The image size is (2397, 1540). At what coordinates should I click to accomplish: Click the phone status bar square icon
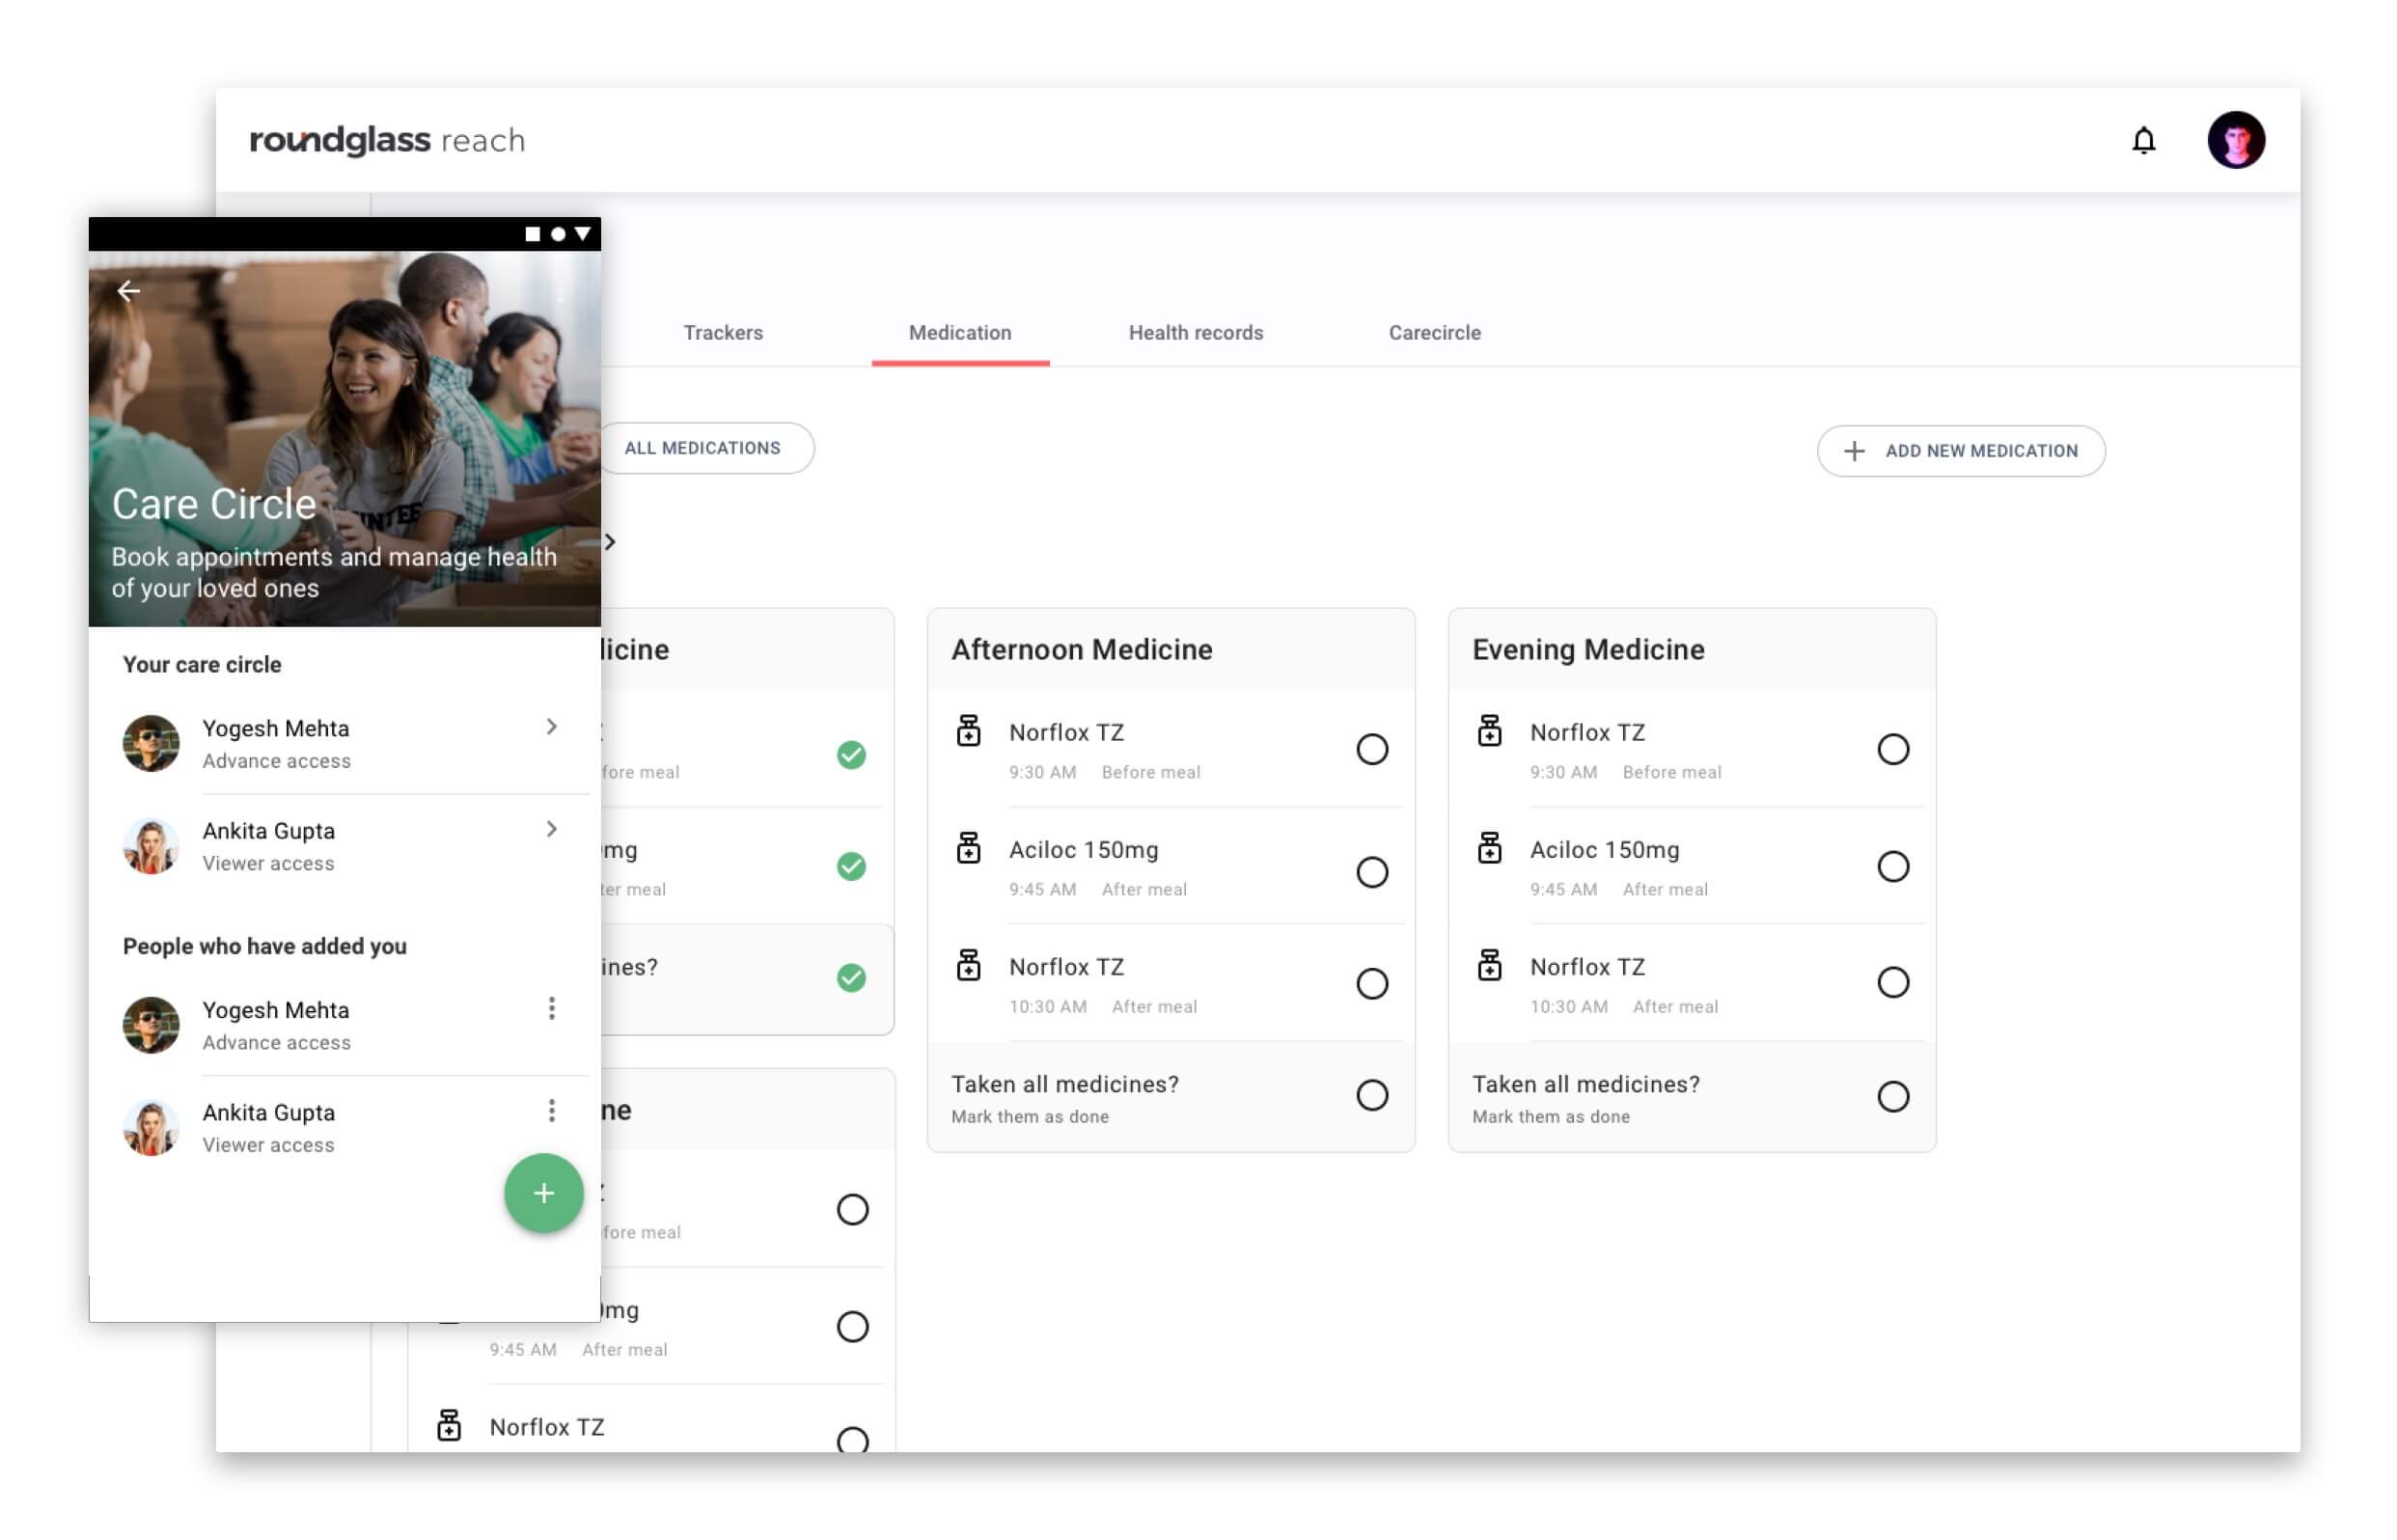pos(532,234)
